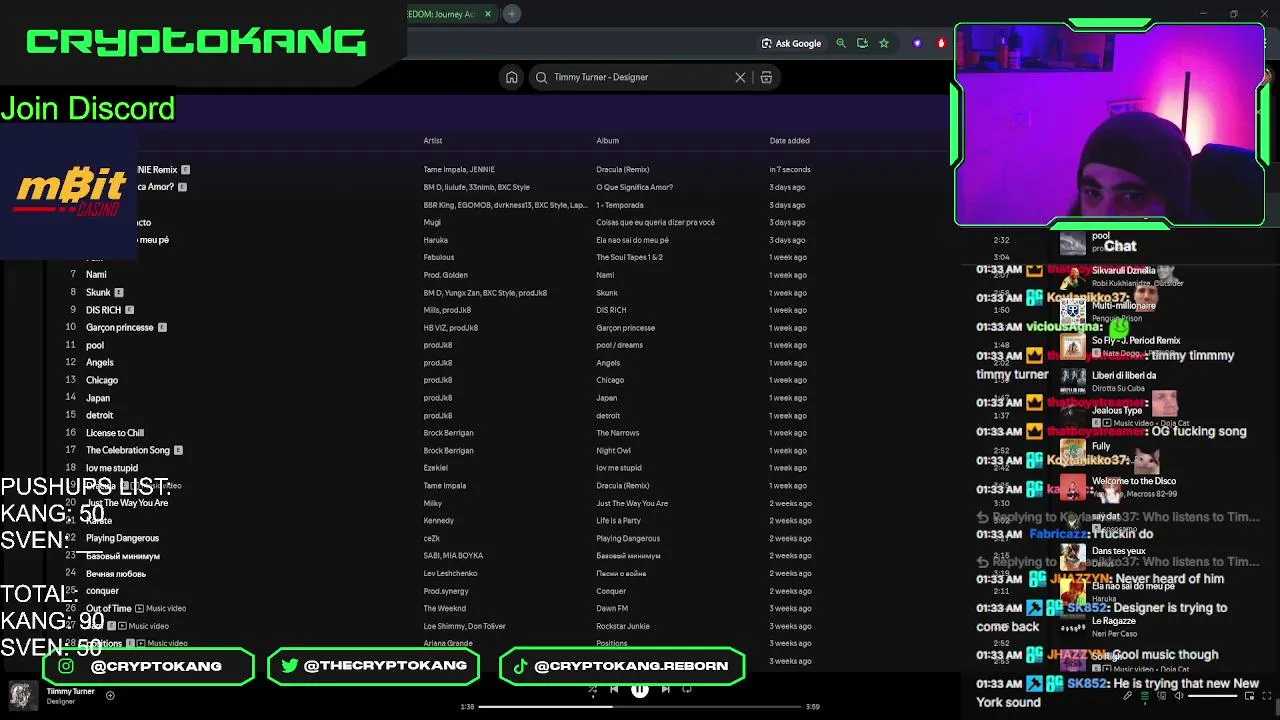Sort by the Artist column header
The image size is (1280, 720).
pos(432,141)
